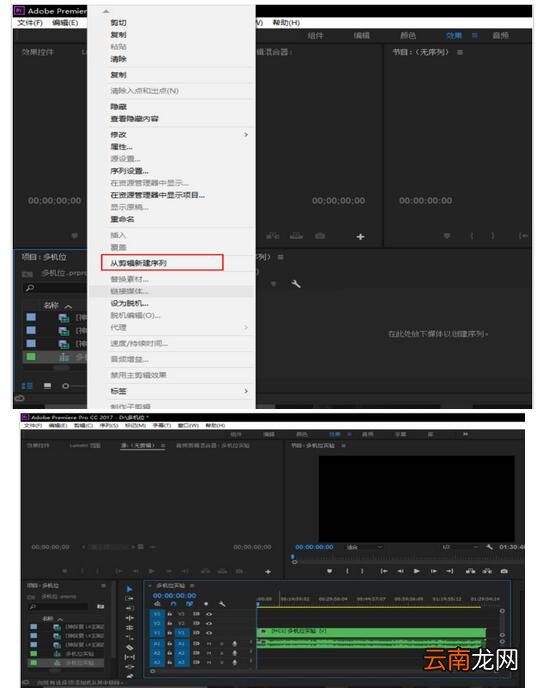Open workspace overflow chevron in bottom window

(465, 434)
